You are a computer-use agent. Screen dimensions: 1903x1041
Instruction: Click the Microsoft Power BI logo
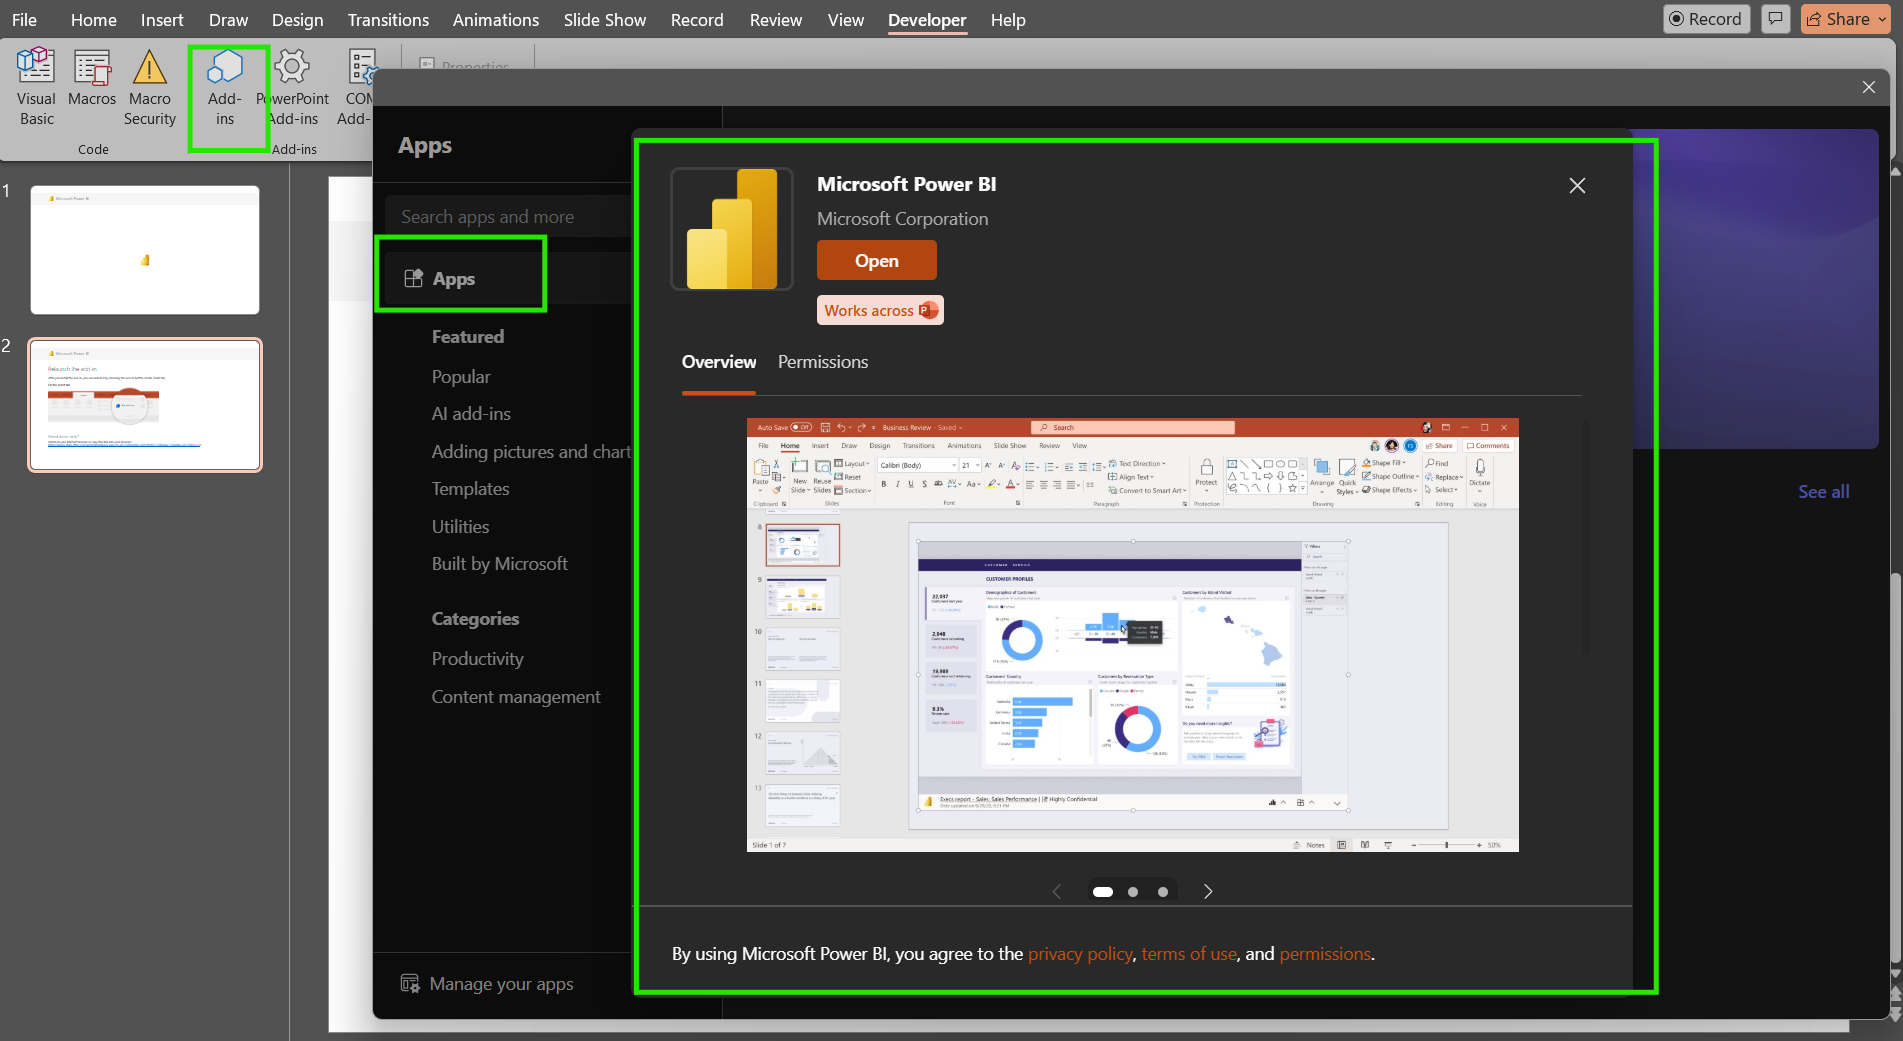point(732,229)
